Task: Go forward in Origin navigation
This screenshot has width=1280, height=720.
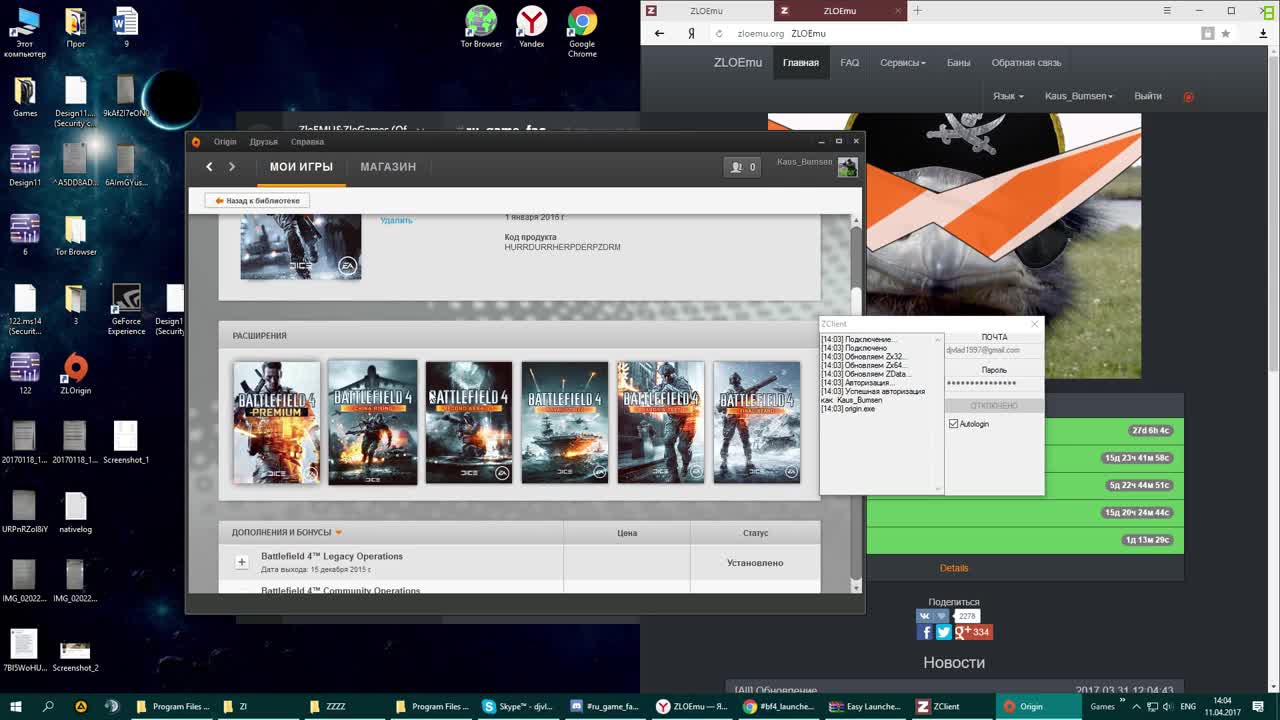Action: (x=232, y=167)
